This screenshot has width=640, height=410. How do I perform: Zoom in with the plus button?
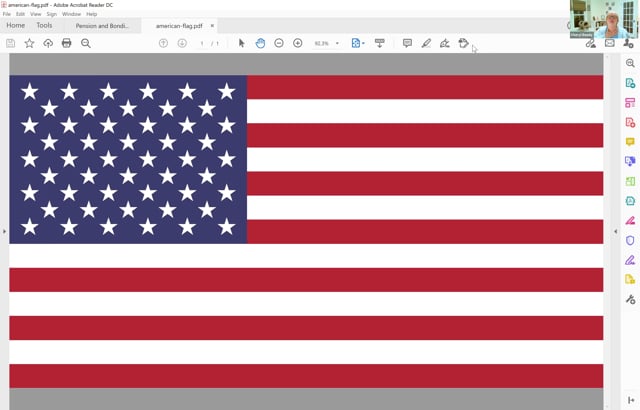[x=298, y=43]
